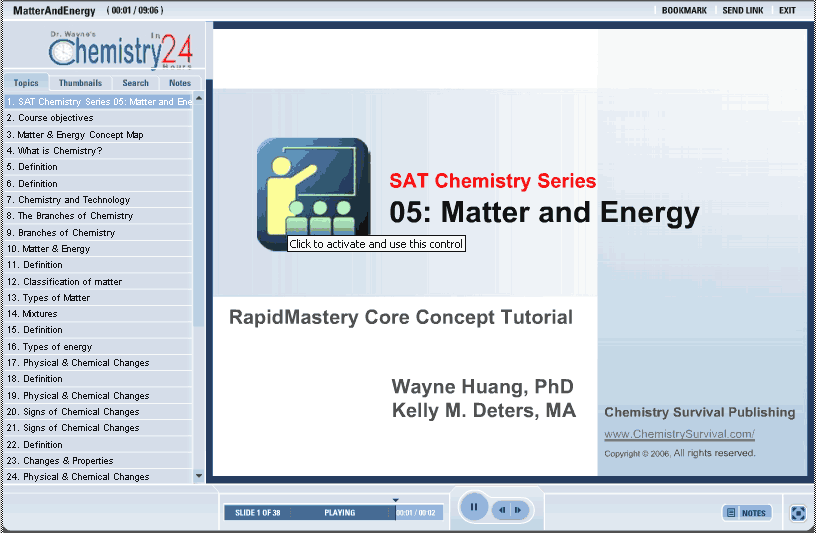816x533 pixels.
Task: Click the instructor classroom icon on slide
Action: [312, 194]
